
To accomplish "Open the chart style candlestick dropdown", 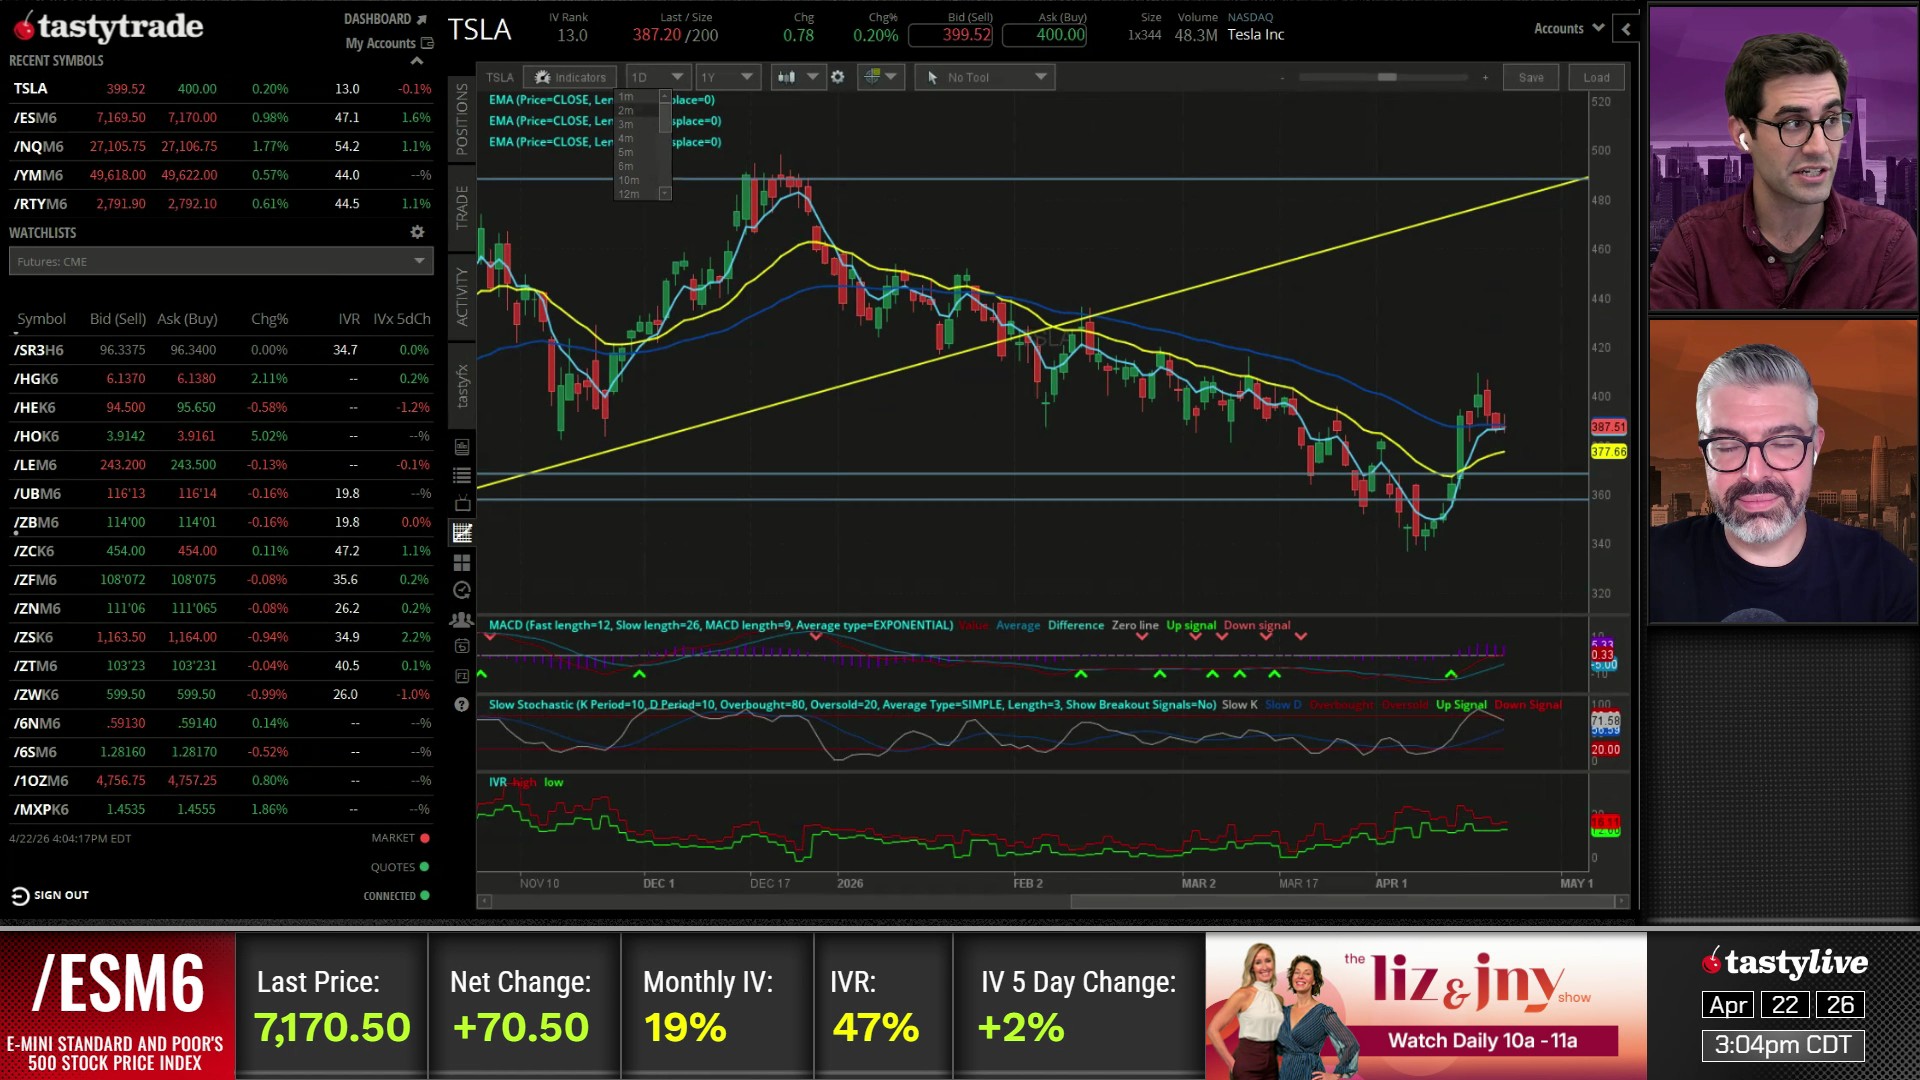I will coord(798,77).
